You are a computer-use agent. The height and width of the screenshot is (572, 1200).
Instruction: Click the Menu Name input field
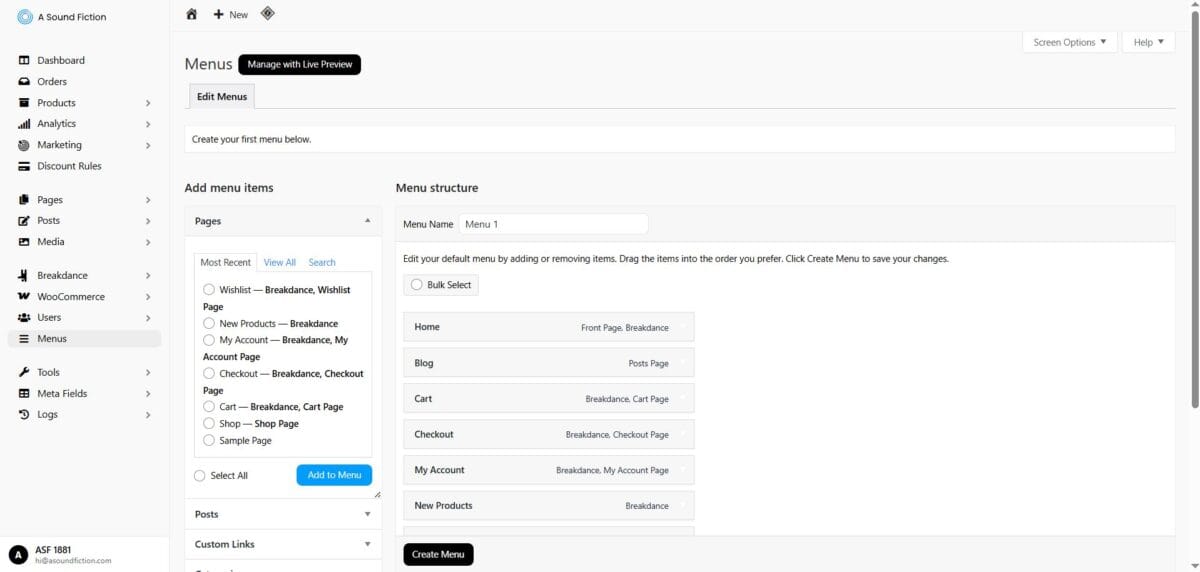pos(553,224)
